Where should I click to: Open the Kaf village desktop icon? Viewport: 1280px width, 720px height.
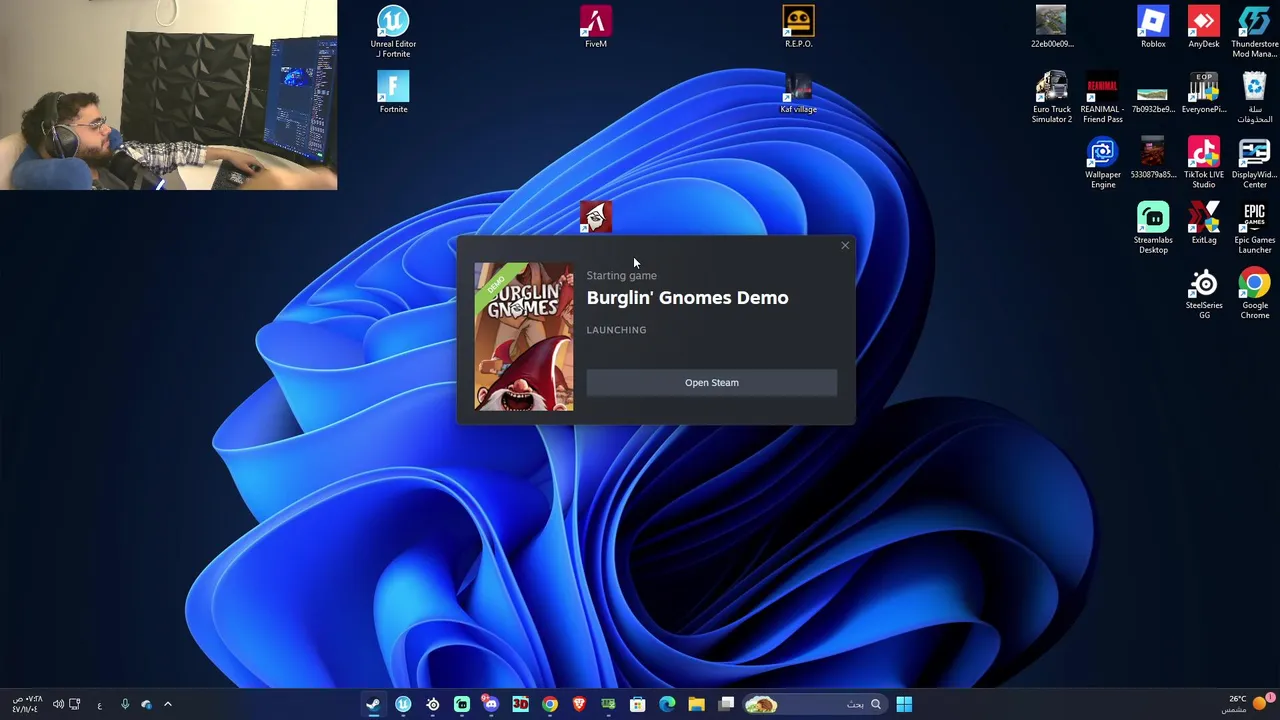pyautogui.click(x=798, y=92)
